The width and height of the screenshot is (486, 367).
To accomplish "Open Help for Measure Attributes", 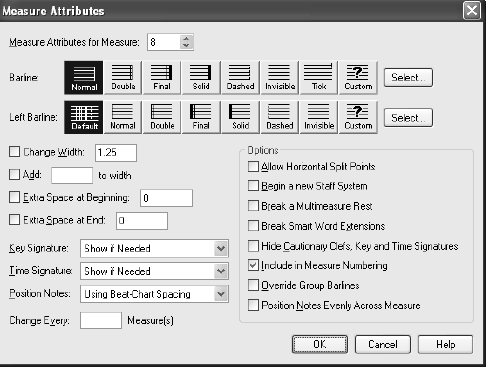I will click(445, 344).
